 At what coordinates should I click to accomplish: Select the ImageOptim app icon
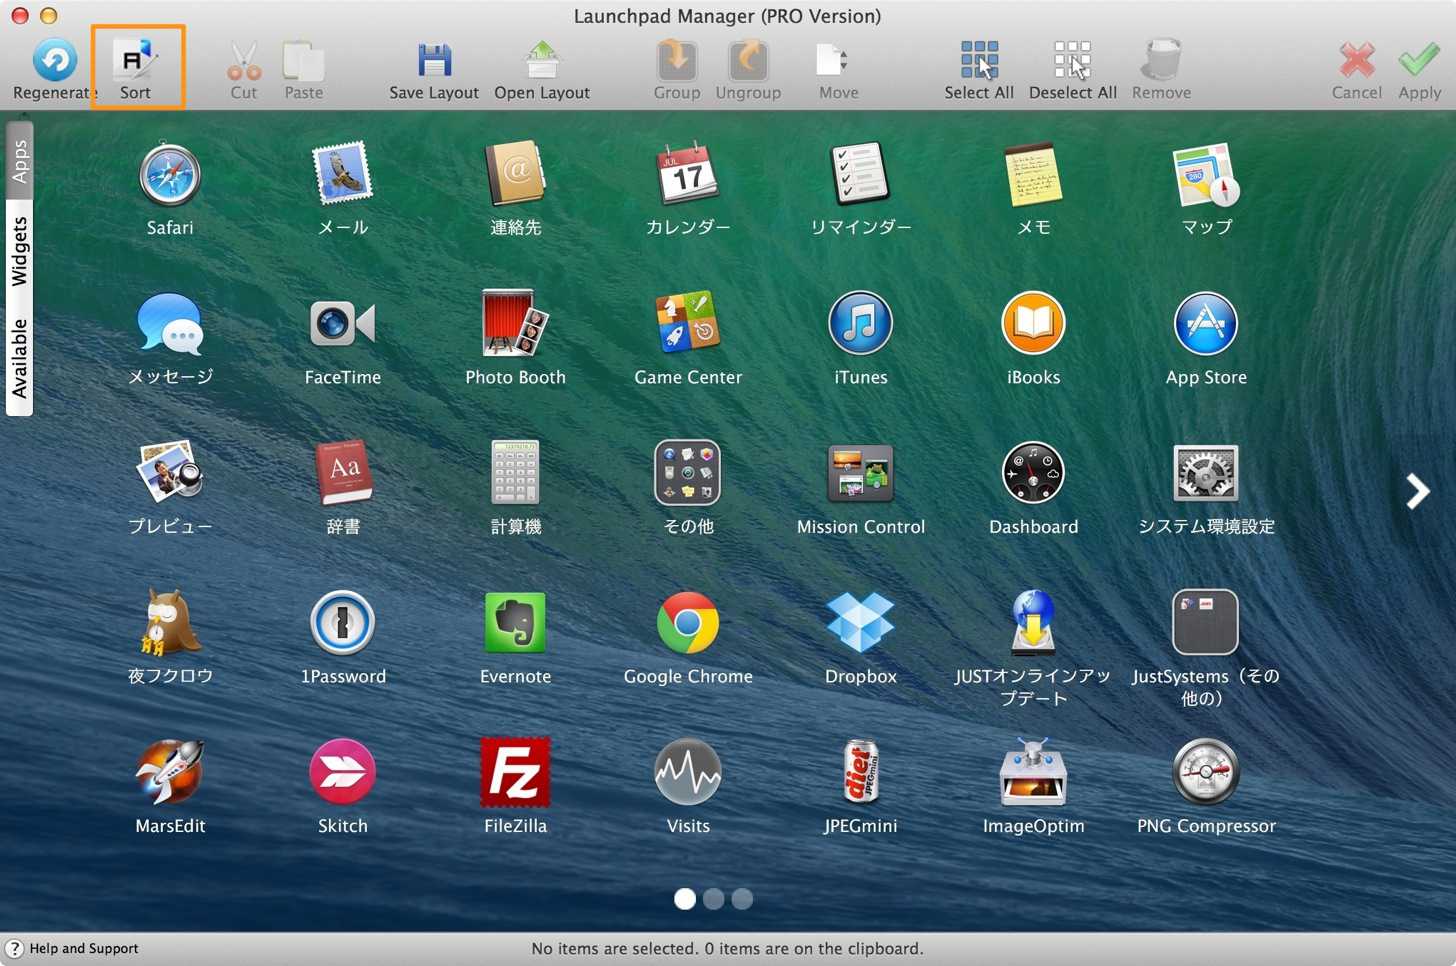pos(1034,772)
